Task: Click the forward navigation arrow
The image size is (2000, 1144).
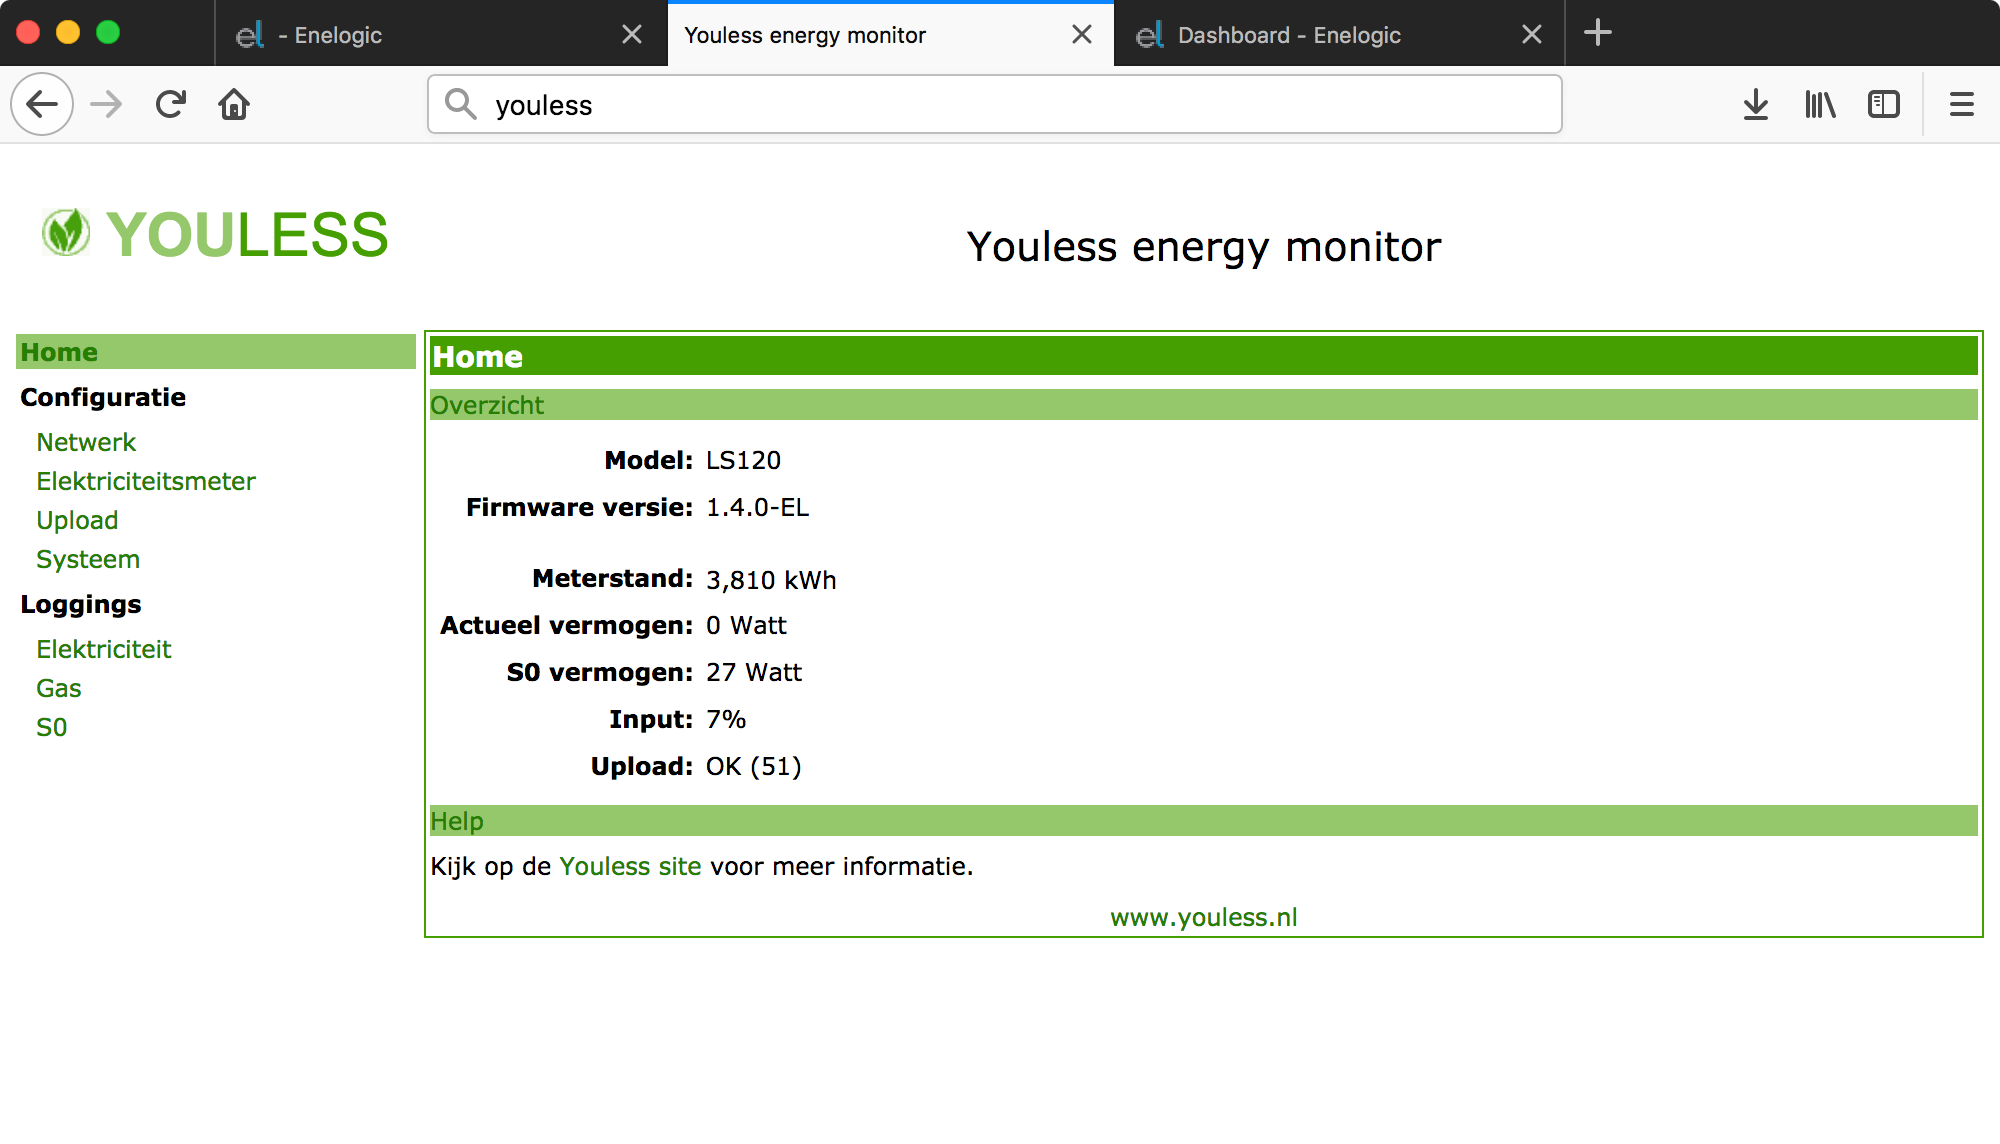Action: coord(106,104)
